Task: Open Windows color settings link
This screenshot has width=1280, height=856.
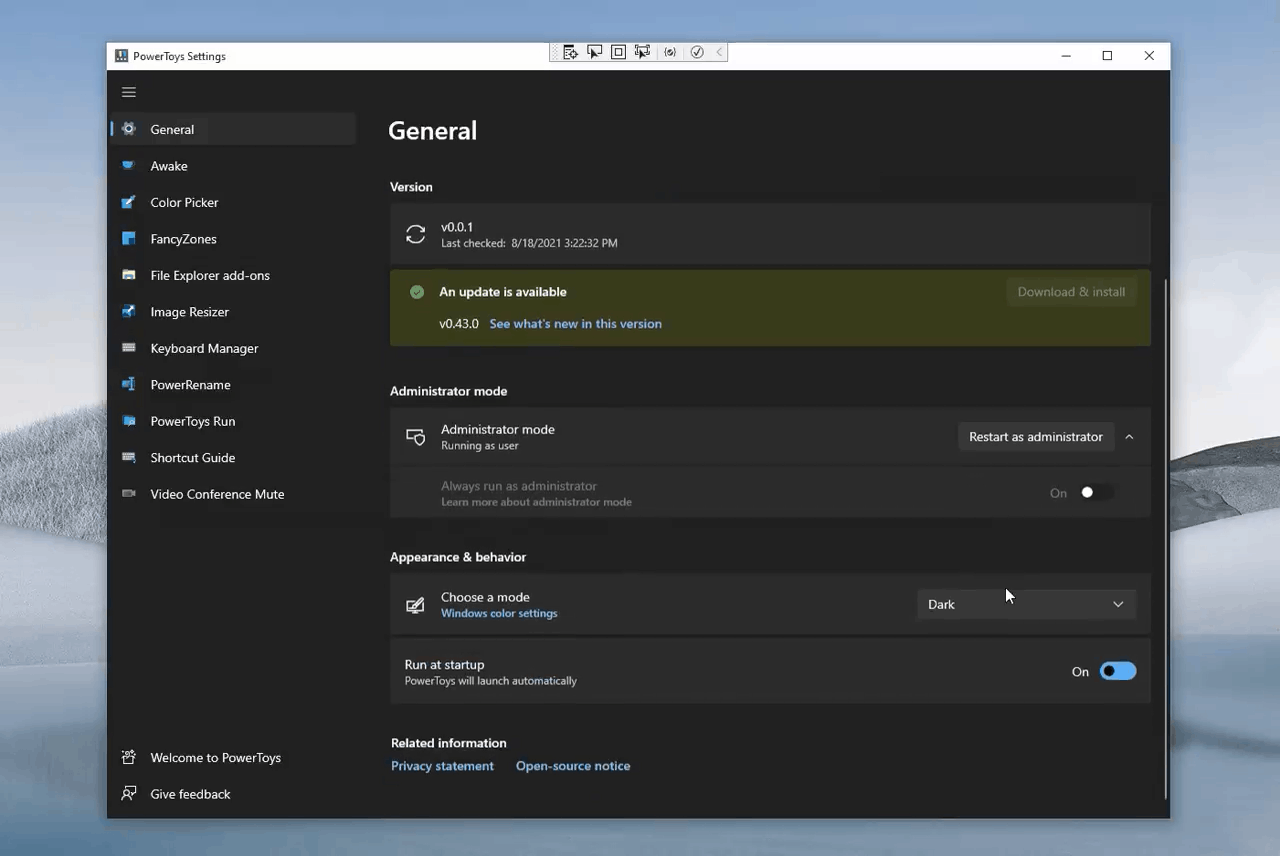Action: click(499, 613)
